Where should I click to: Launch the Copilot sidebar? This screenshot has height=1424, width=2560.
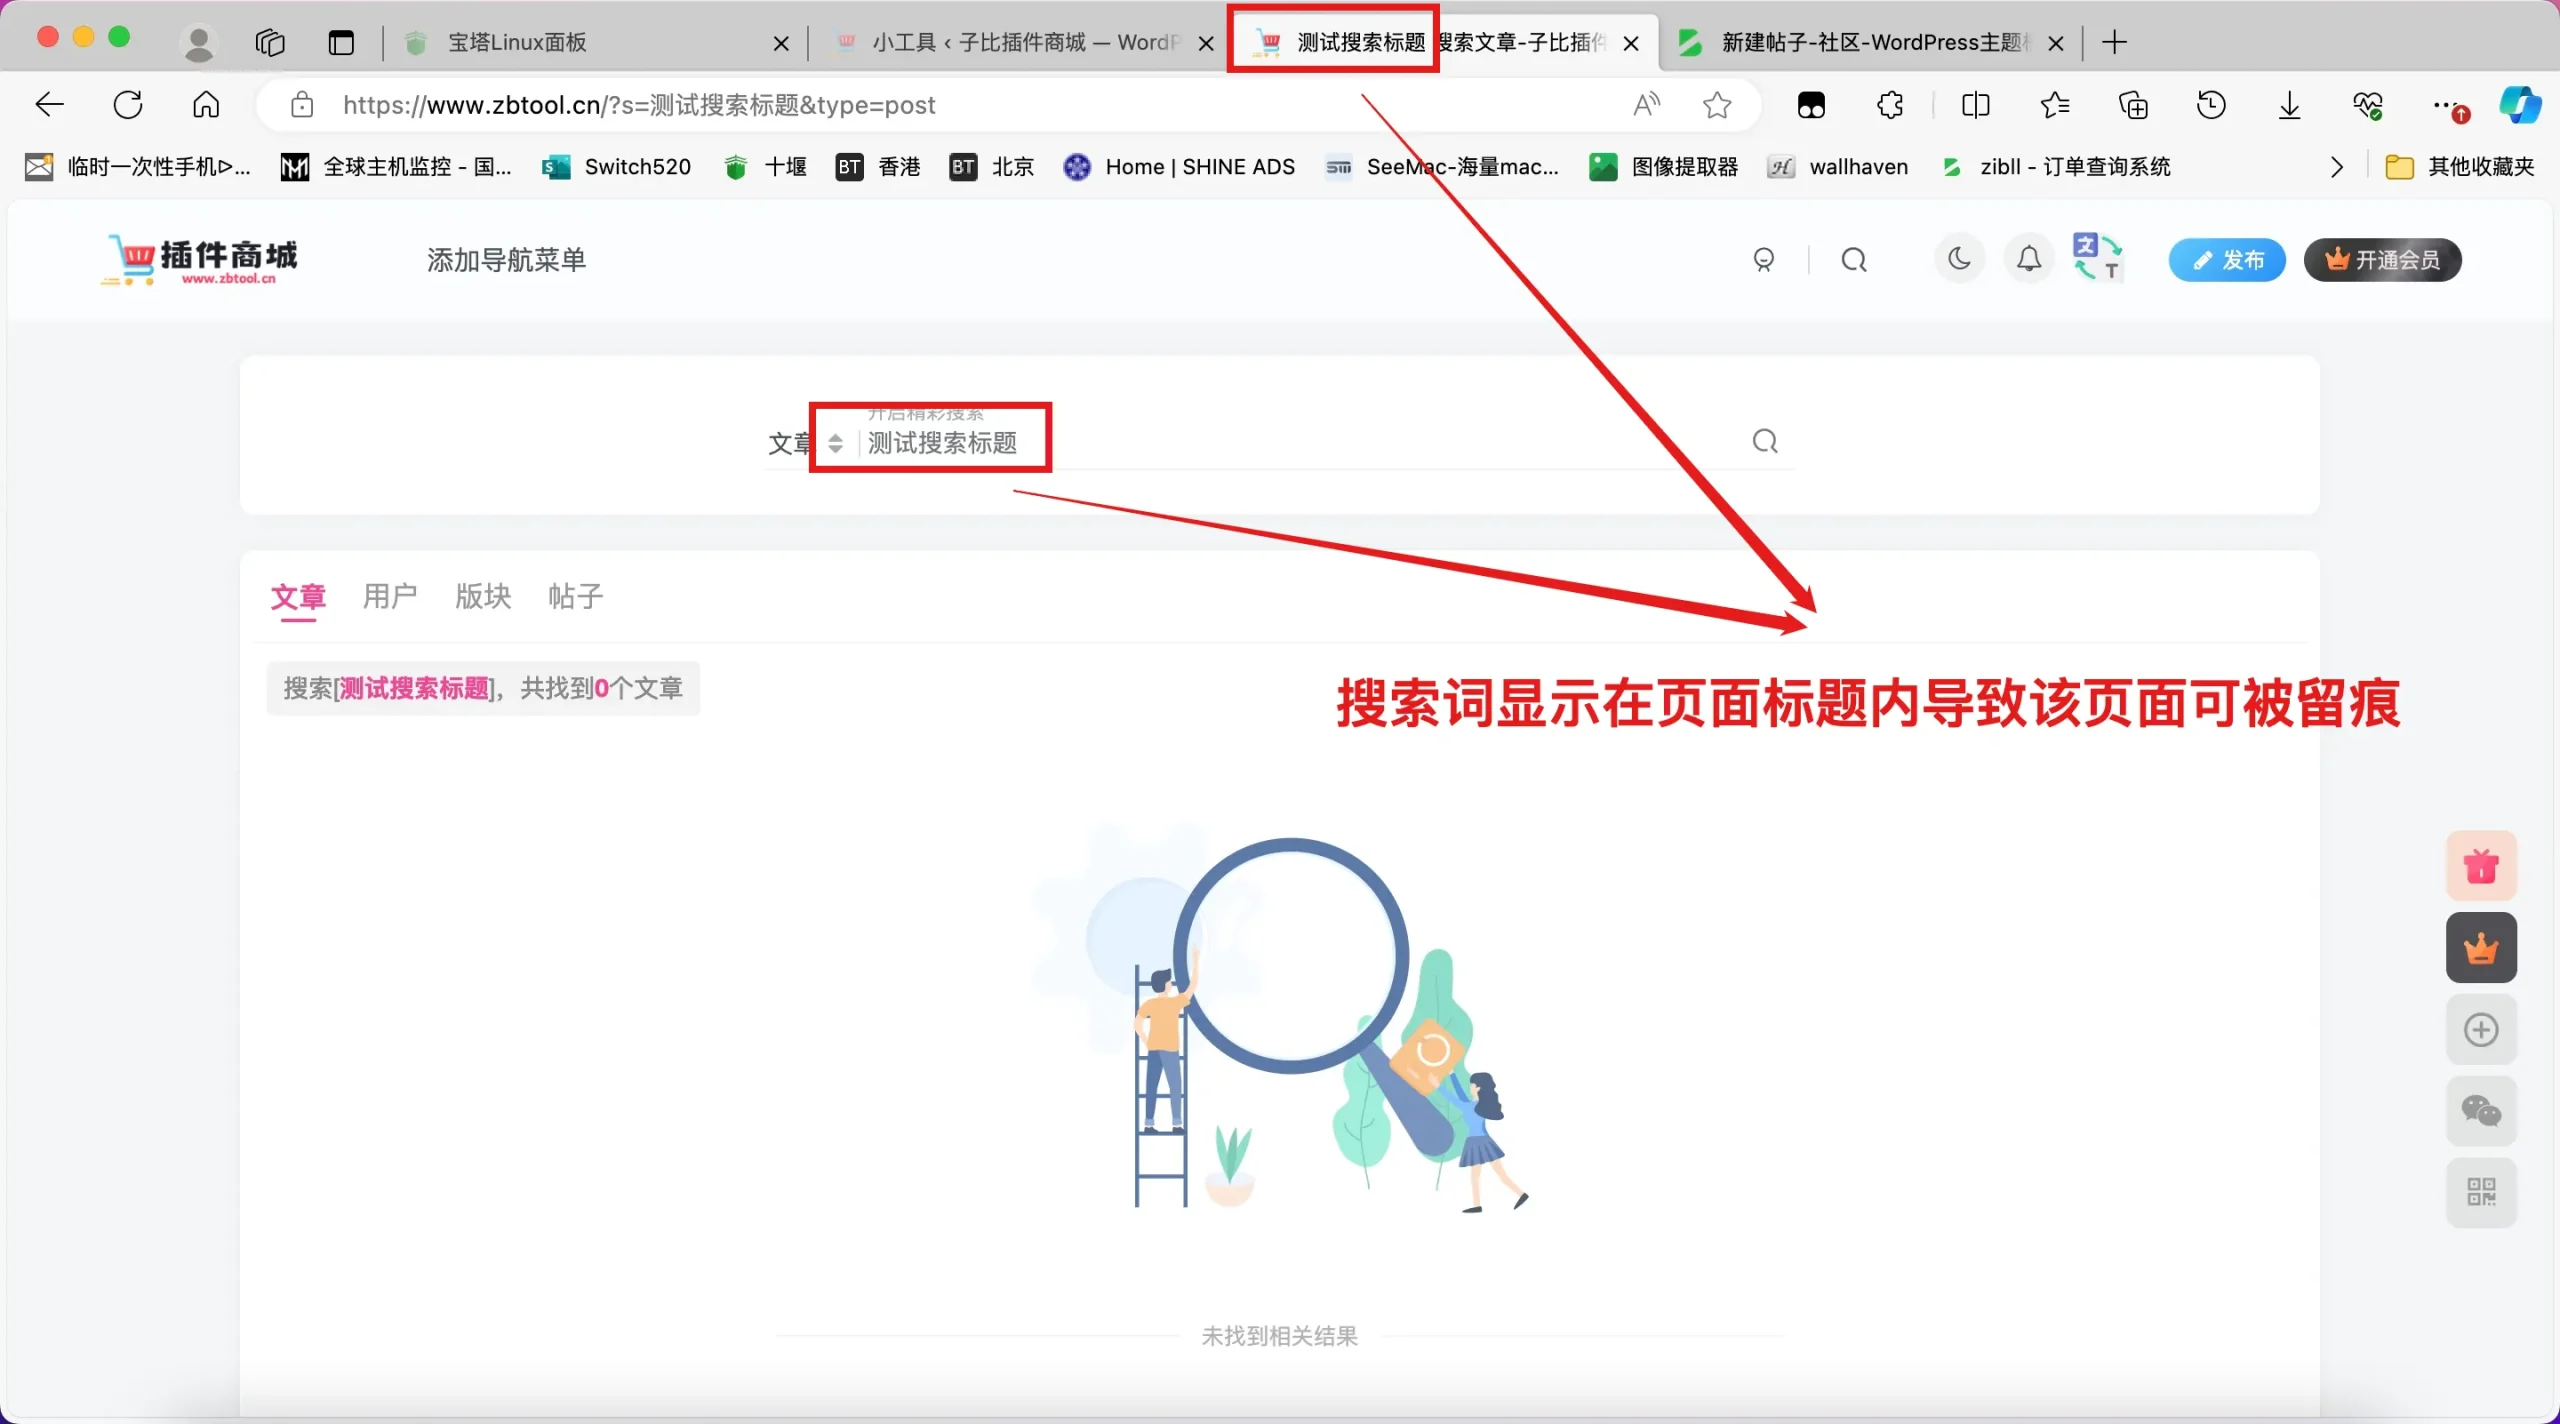pyautogui.click(x=2520, y=105)
